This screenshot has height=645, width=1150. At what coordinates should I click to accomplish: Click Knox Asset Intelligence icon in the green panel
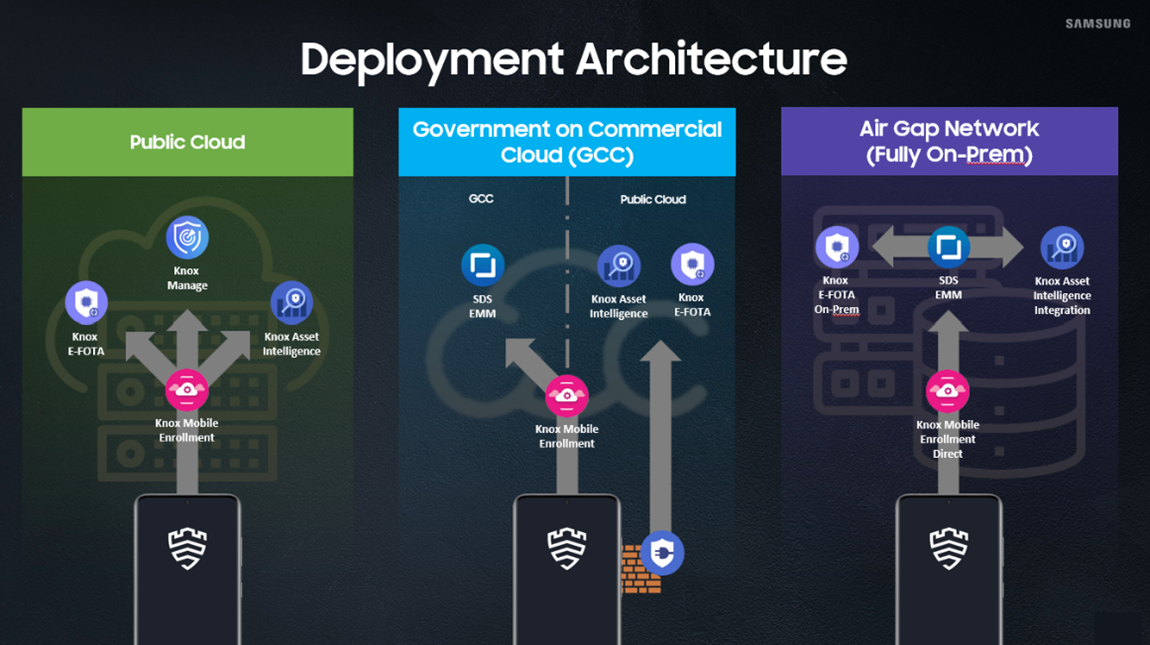pyautogui.click(x=292, y=302)
